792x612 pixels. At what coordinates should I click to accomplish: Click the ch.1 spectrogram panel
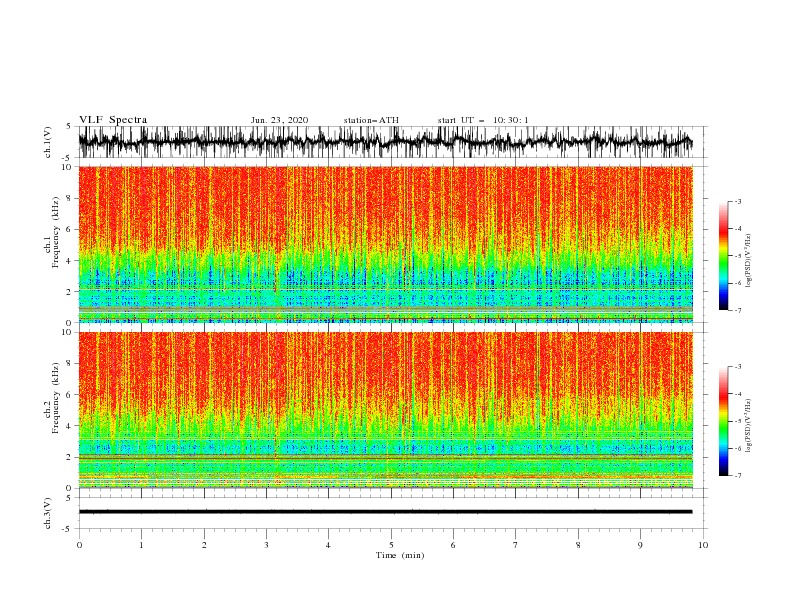(x=385, y=244)
